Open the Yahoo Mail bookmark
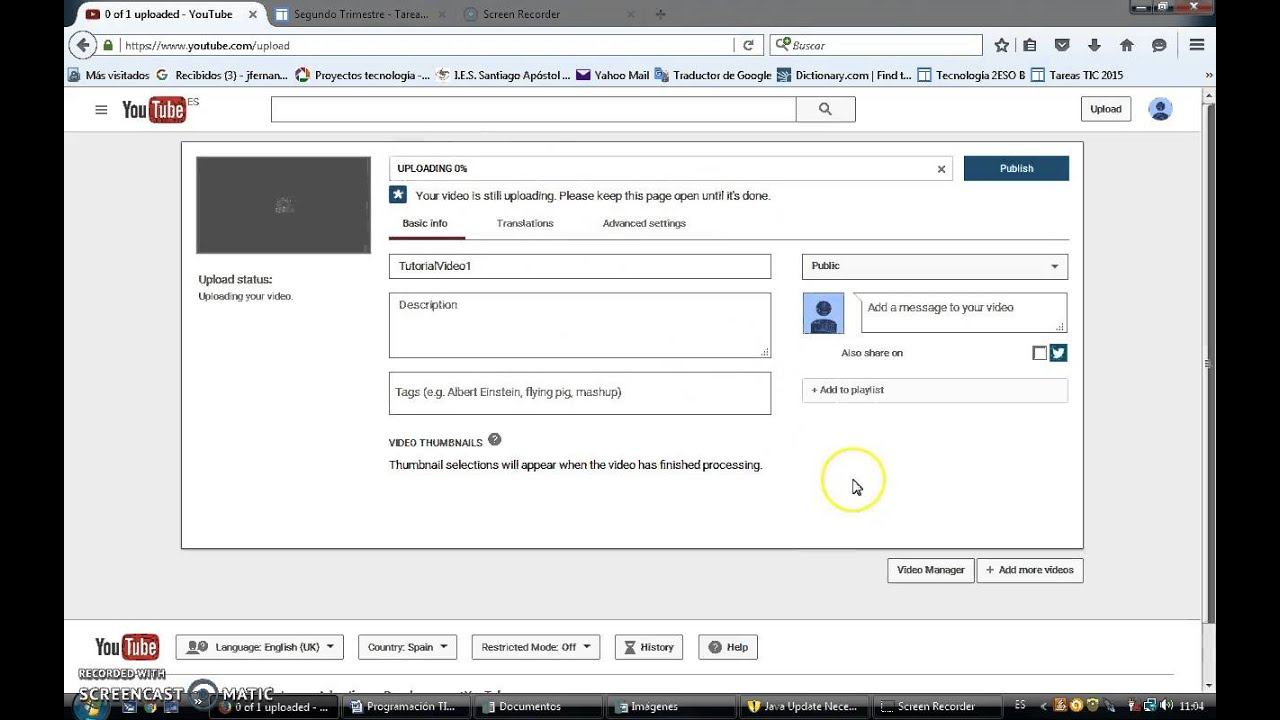 [612, 75]
